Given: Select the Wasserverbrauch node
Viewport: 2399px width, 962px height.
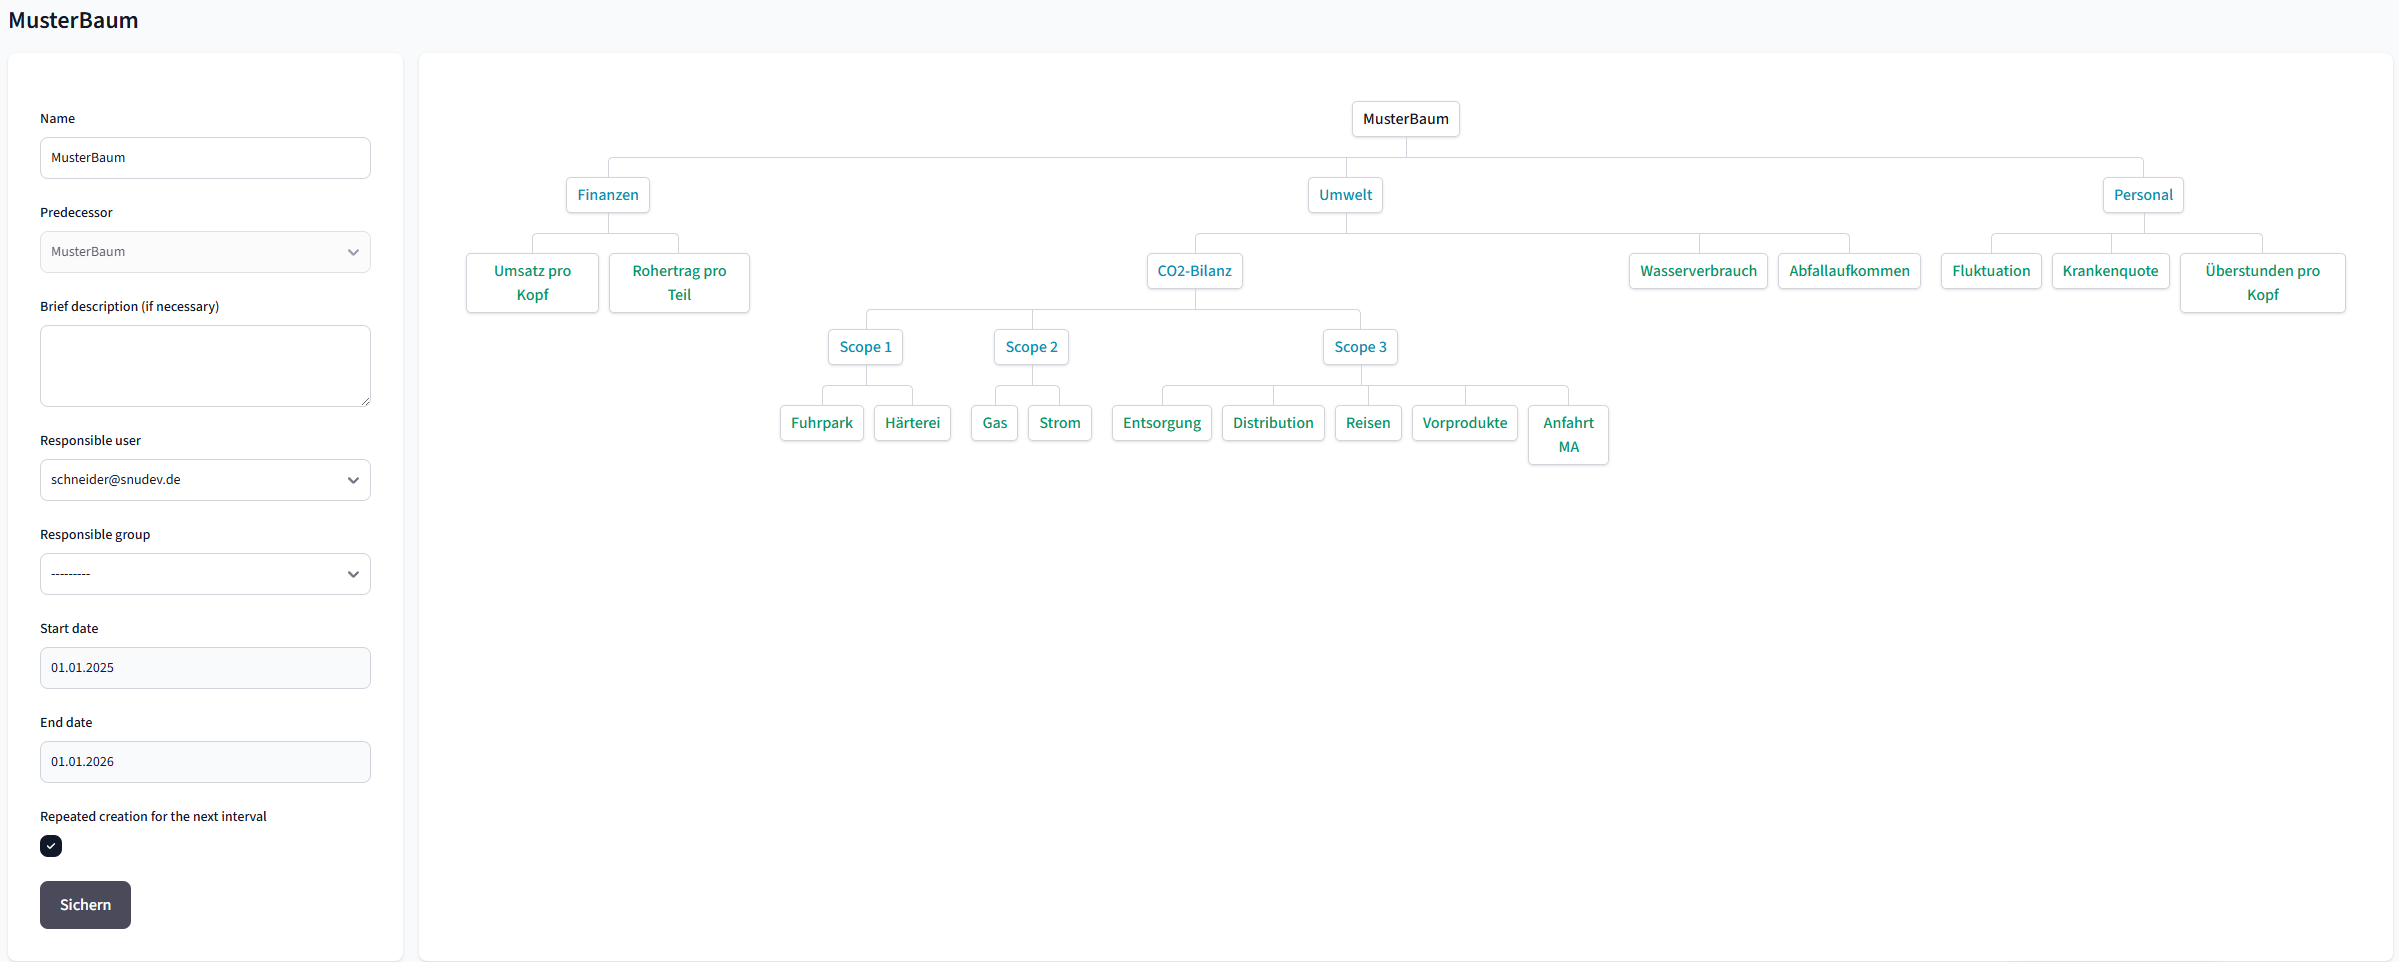Looking at the screenshot, I should (x=1698, y=271).
